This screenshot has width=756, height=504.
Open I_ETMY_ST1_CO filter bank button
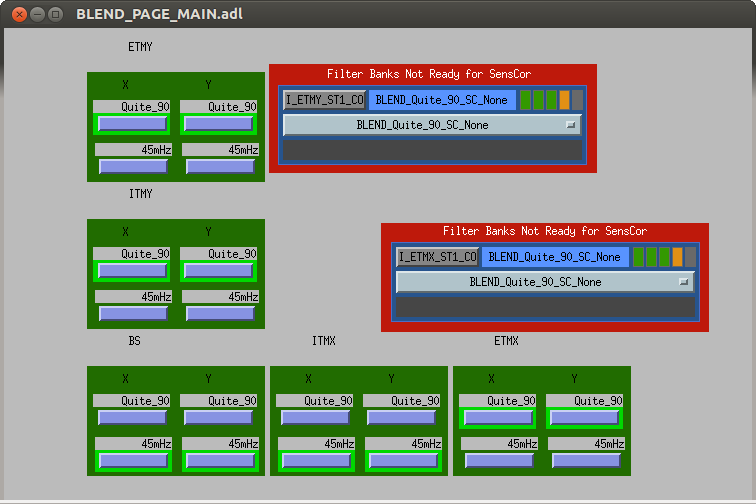[324, 100]
